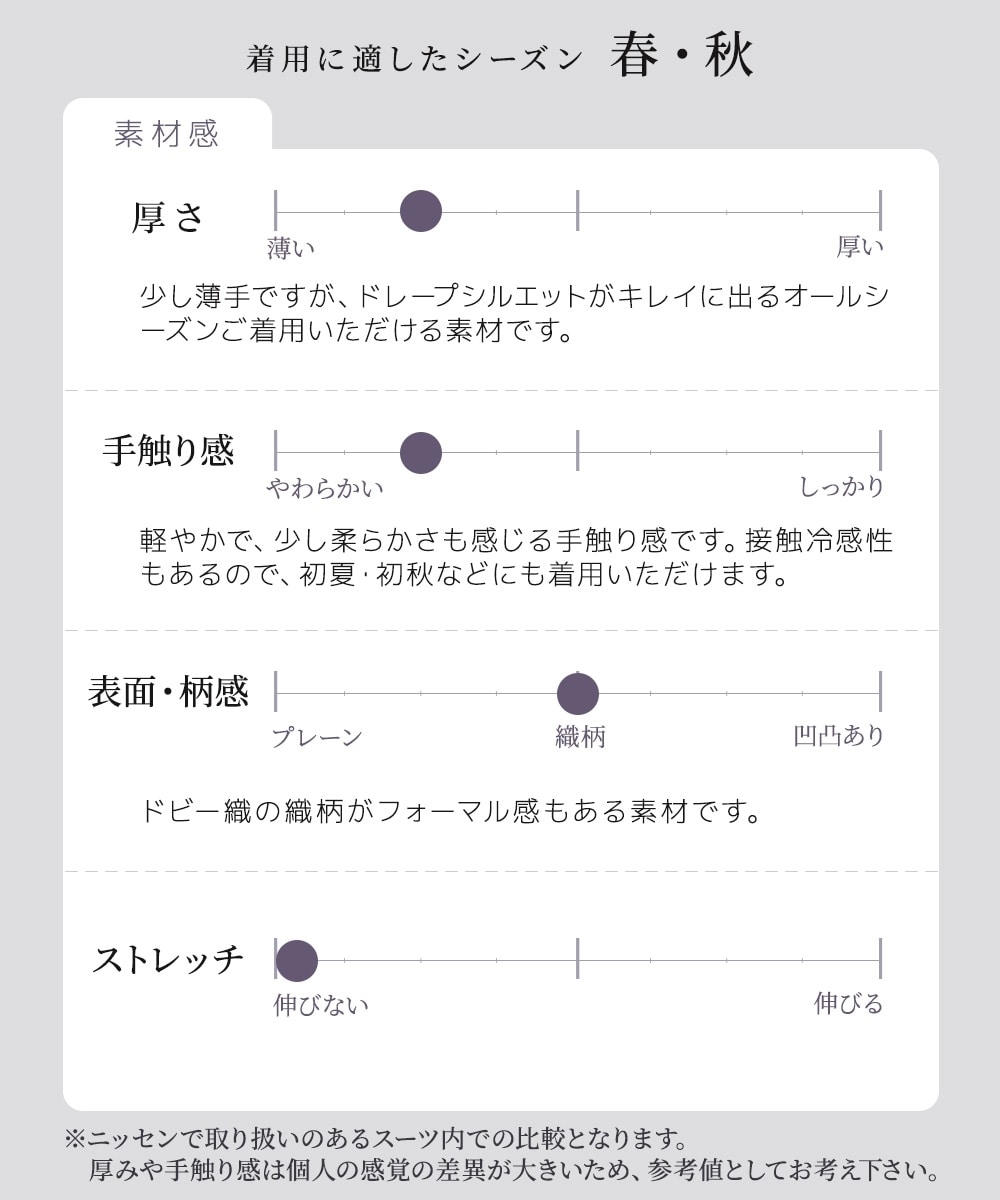Click the 厚さ slider indicator dot
Screen dimensions: 1000x1200
tap(421, 211)
